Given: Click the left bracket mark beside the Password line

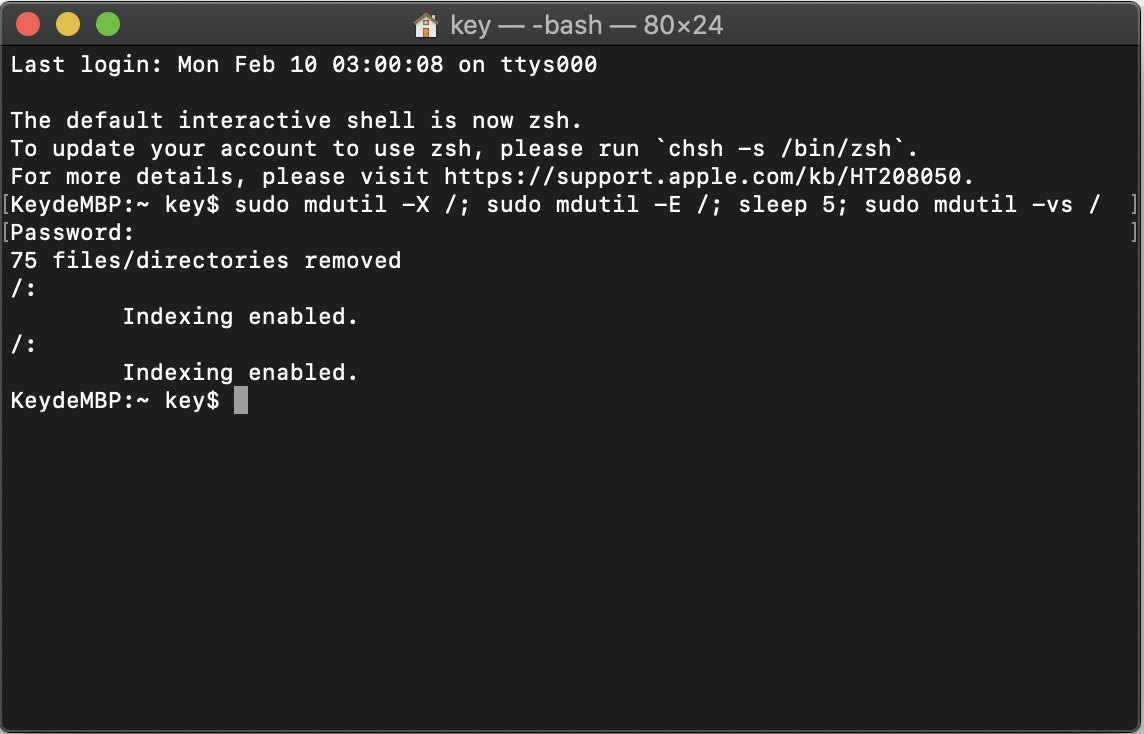Looking at the screenshot, I should 6,233.
